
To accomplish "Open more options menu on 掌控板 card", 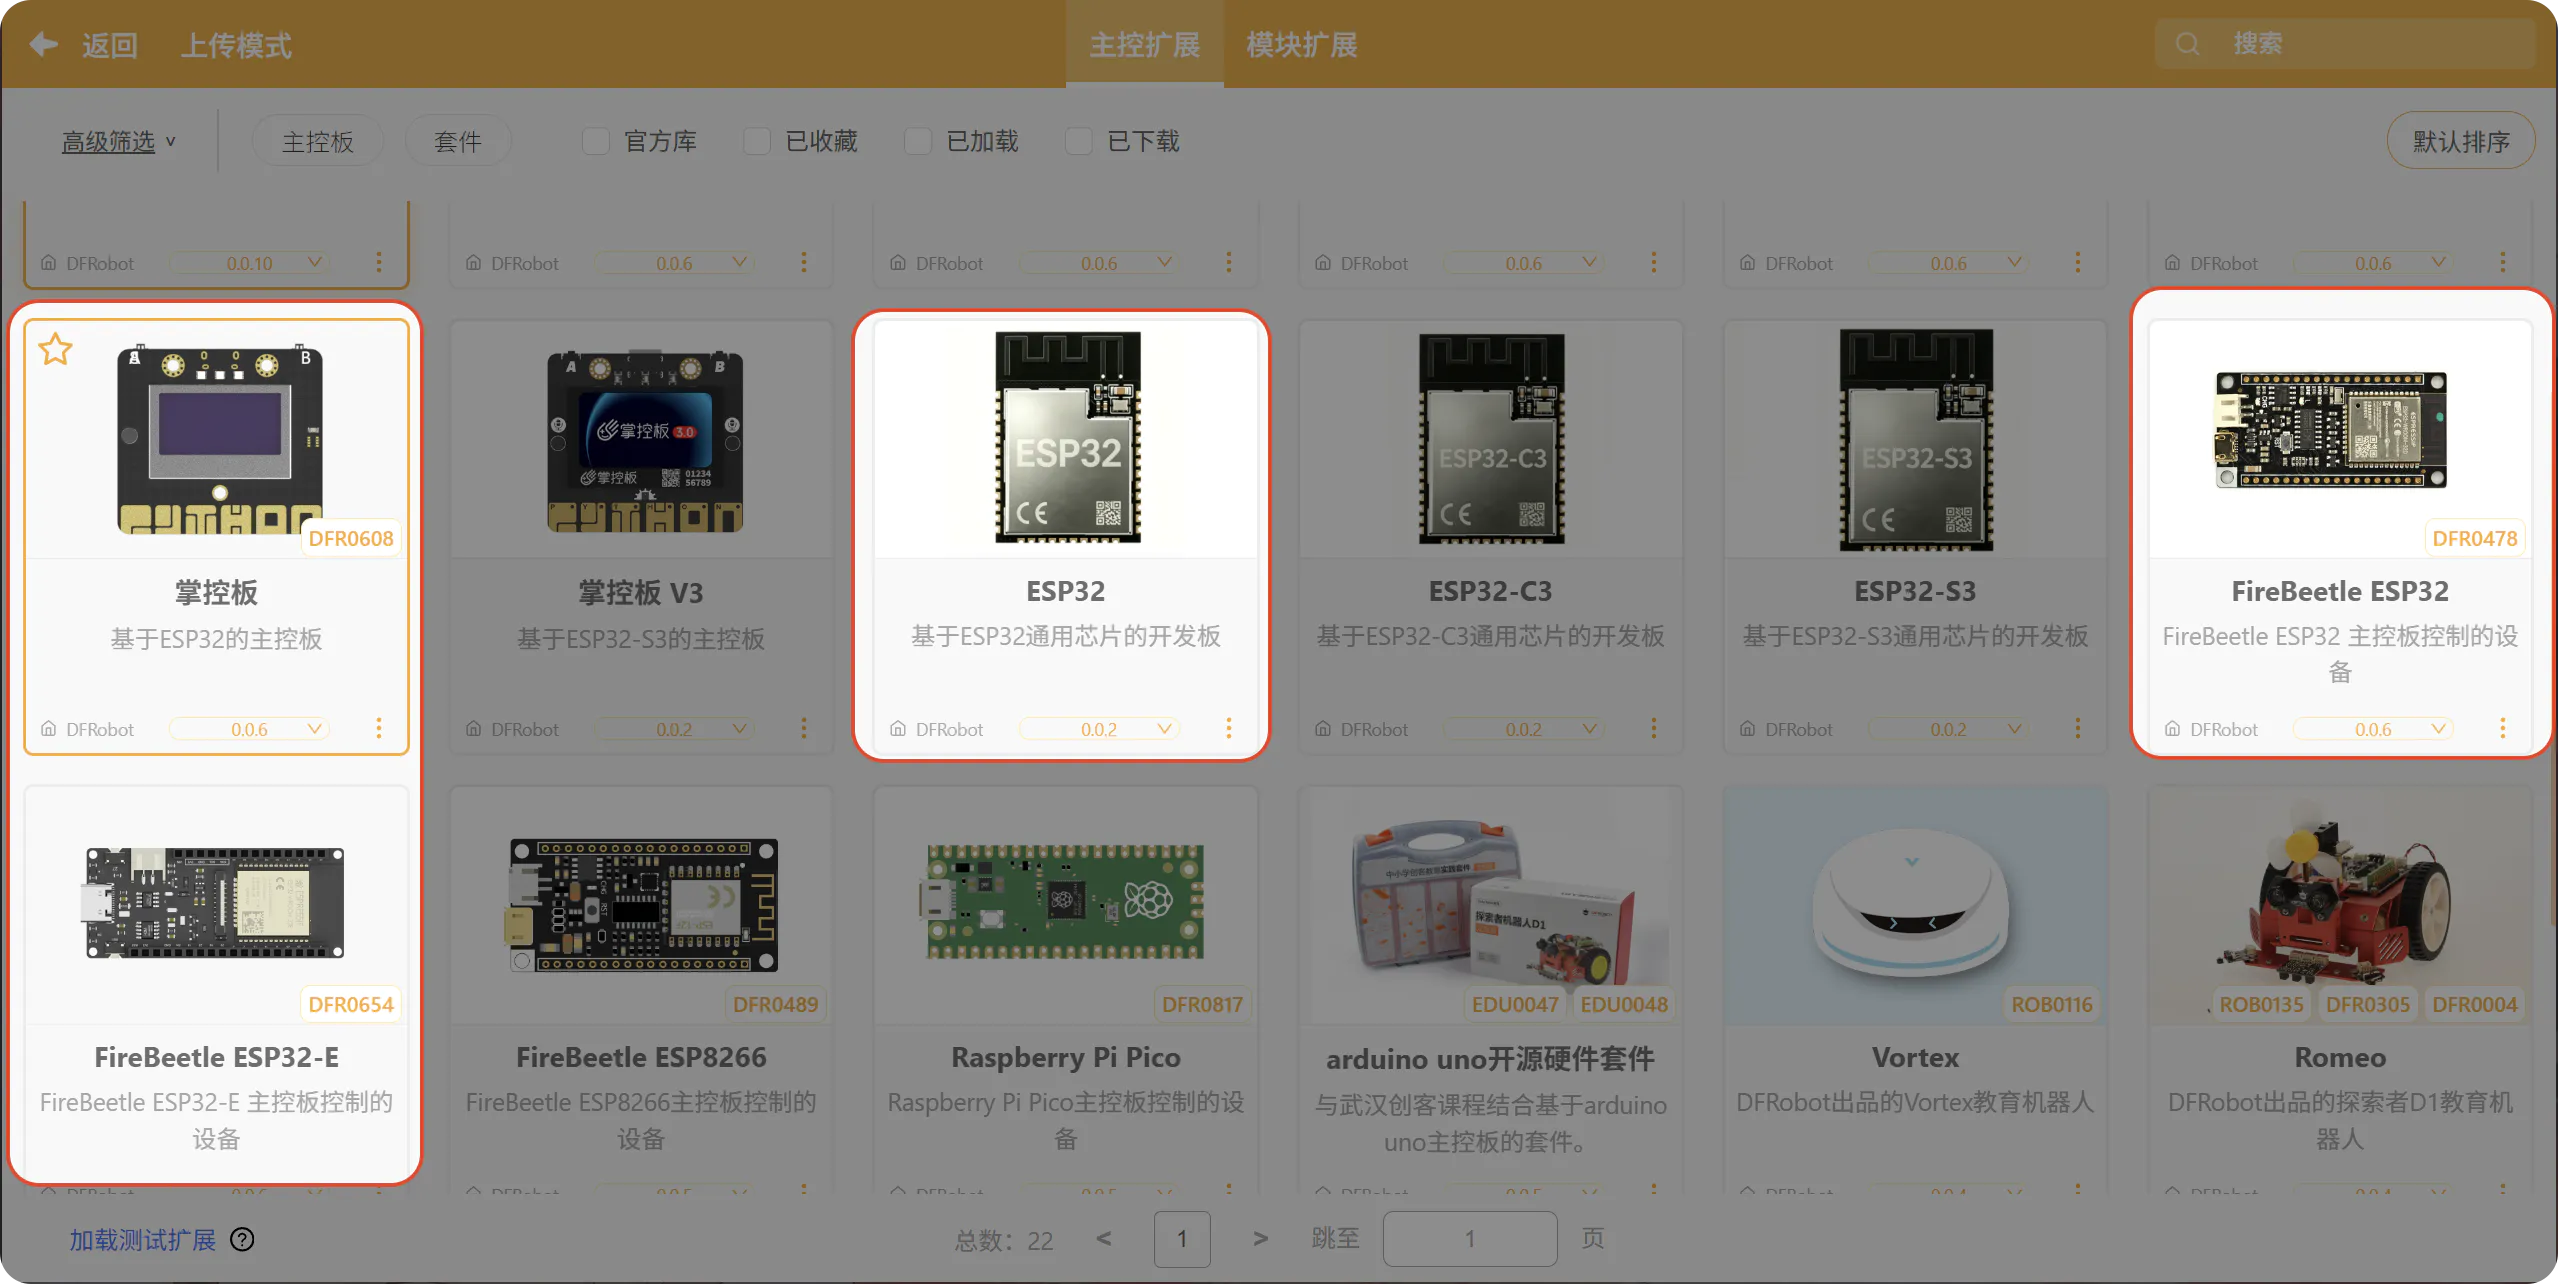I will [x=378, y=729].
